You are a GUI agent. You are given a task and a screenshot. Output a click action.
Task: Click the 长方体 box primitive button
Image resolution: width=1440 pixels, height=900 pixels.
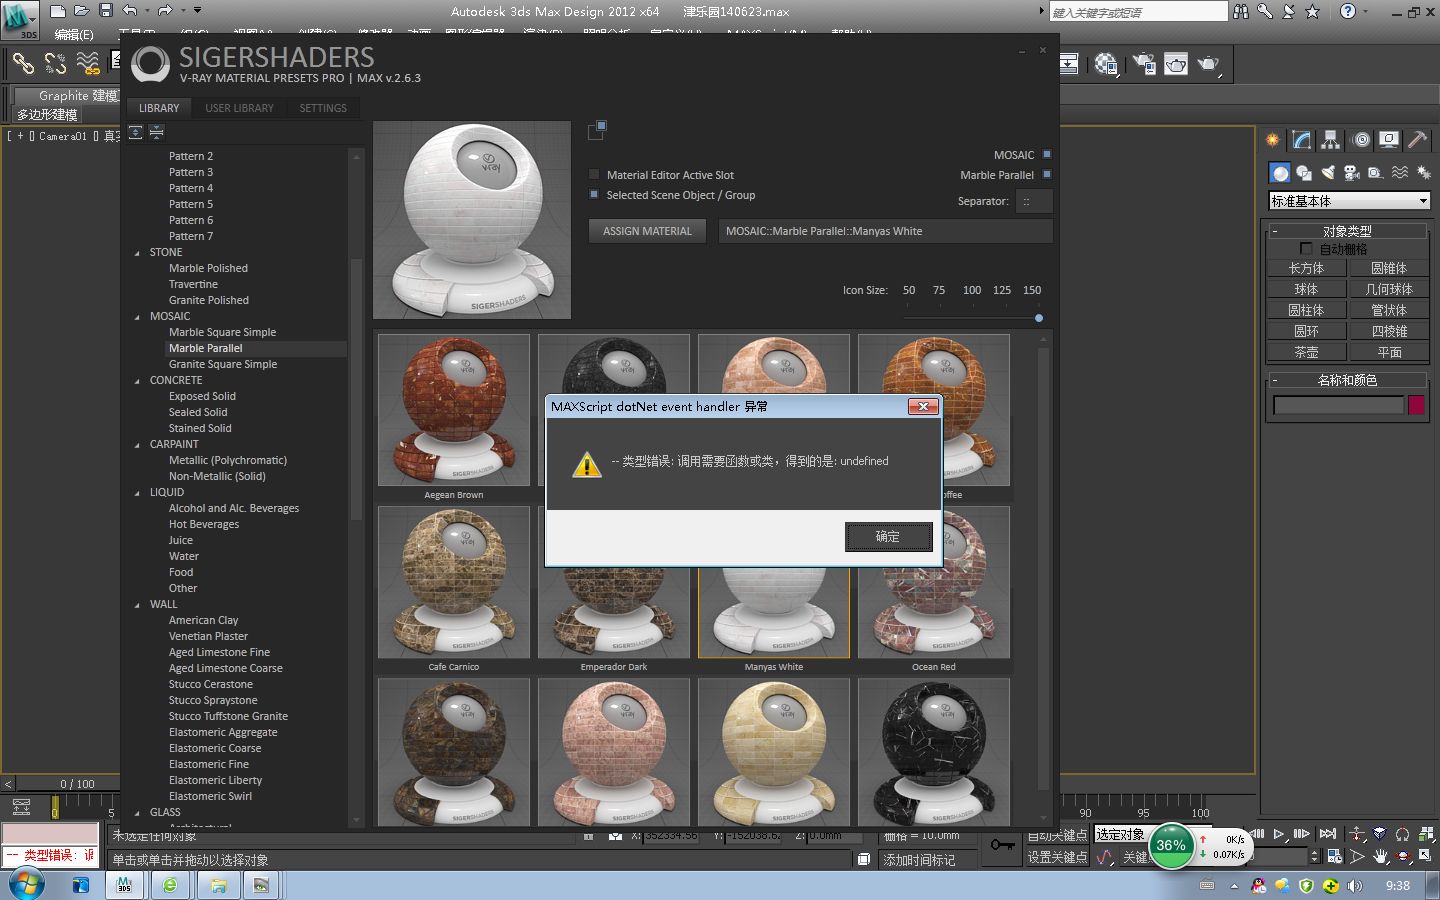tap(1306, 268)
